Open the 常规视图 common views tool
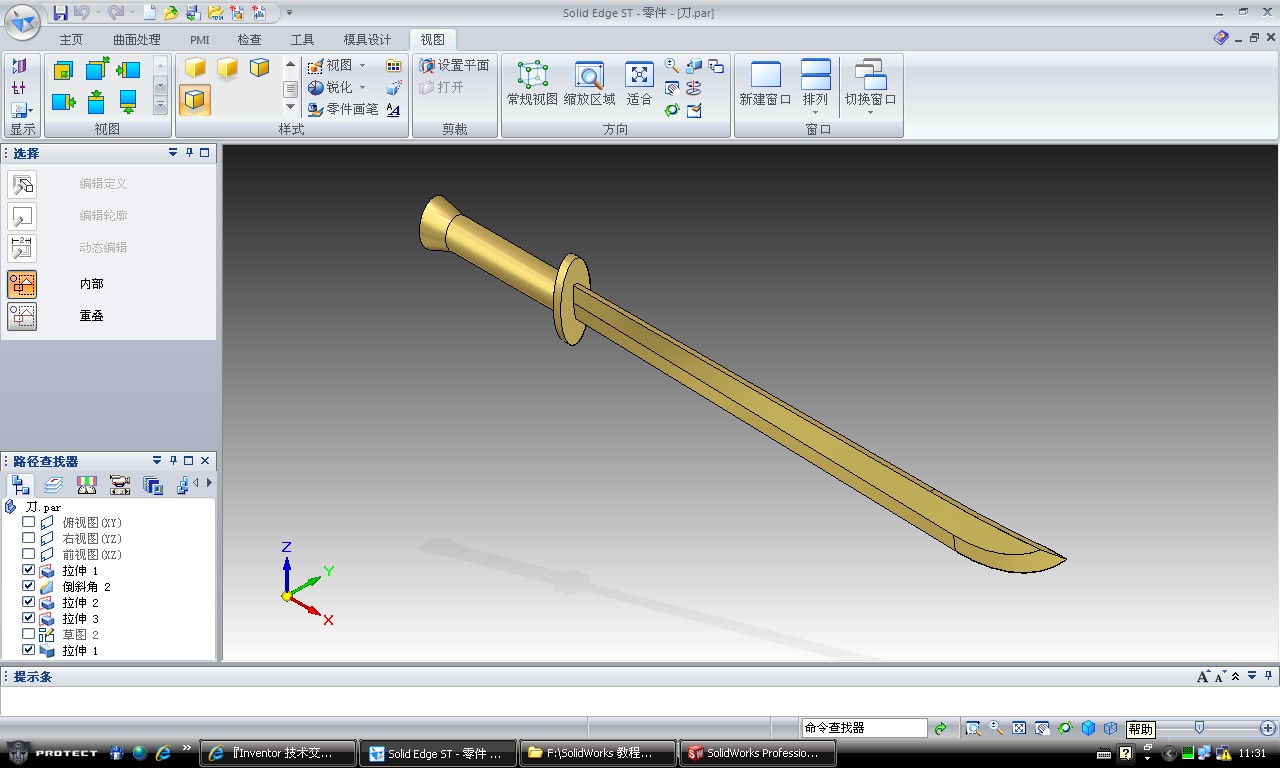 point(532,84)
